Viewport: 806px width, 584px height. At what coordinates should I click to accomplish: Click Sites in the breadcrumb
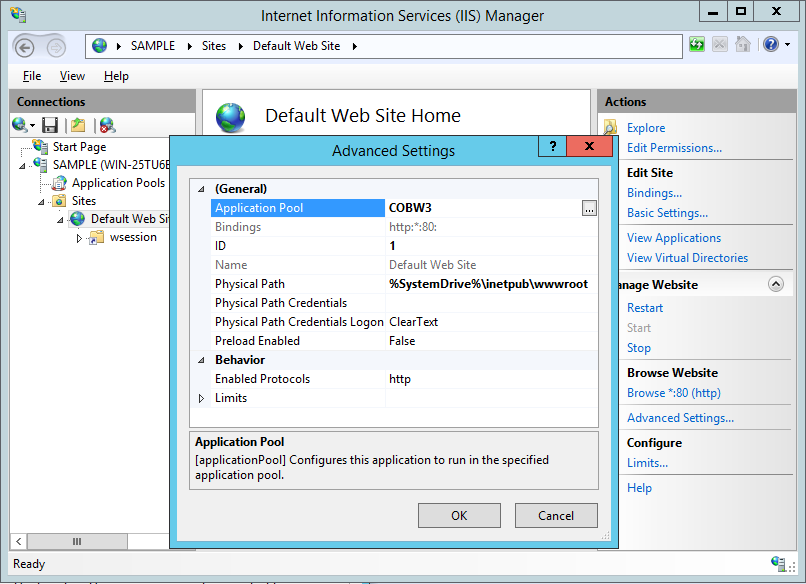pyautogui.click(x=213, y=46)
